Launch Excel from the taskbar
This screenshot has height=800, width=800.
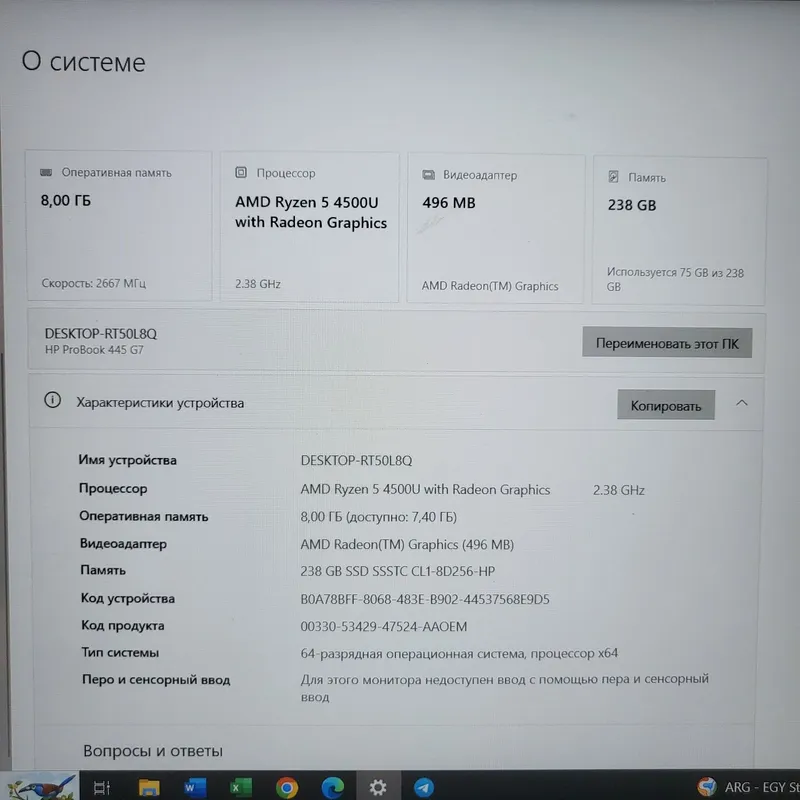point(241,787)
